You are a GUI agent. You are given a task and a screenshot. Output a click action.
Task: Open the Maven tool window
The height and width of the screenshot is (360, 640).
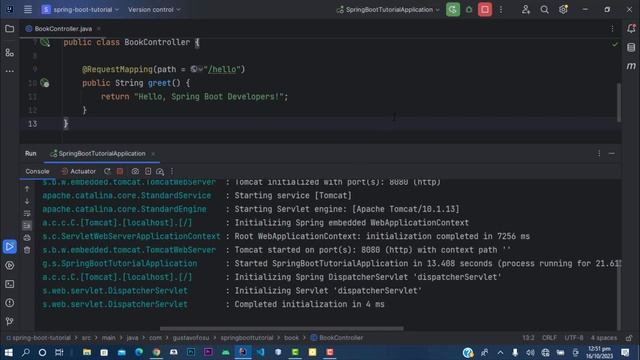click(x=631, y=66)
